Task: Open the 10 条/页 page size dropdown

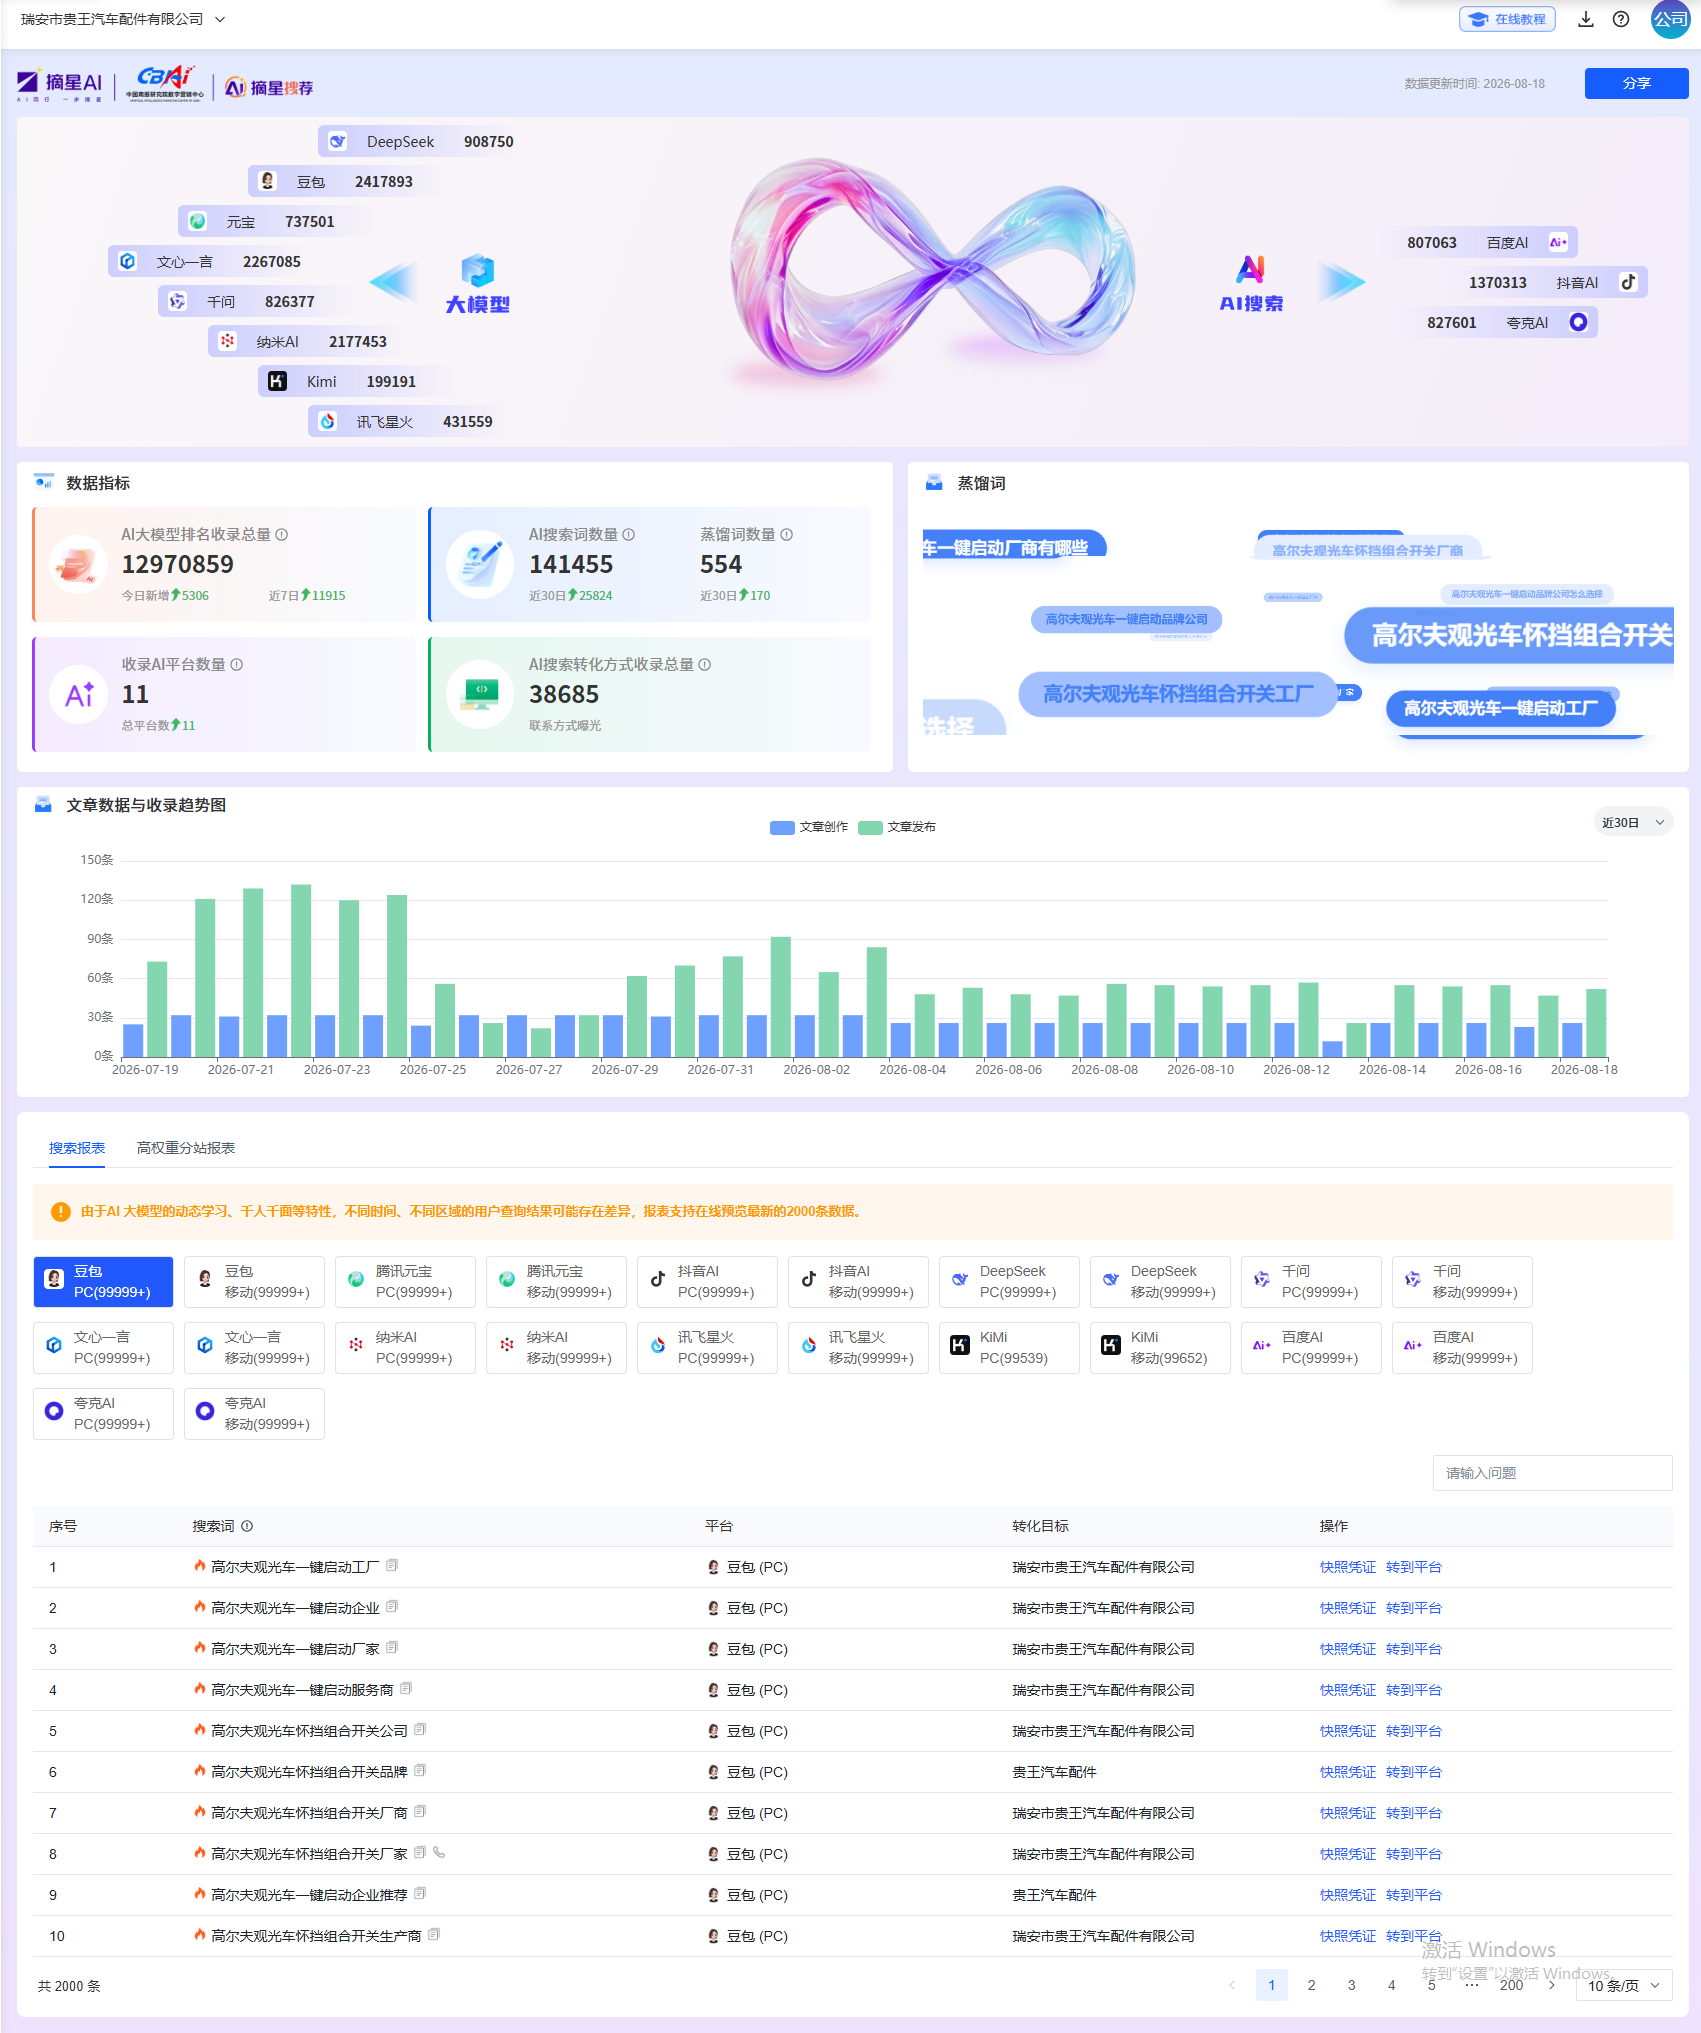Action: point(1624,1986)
